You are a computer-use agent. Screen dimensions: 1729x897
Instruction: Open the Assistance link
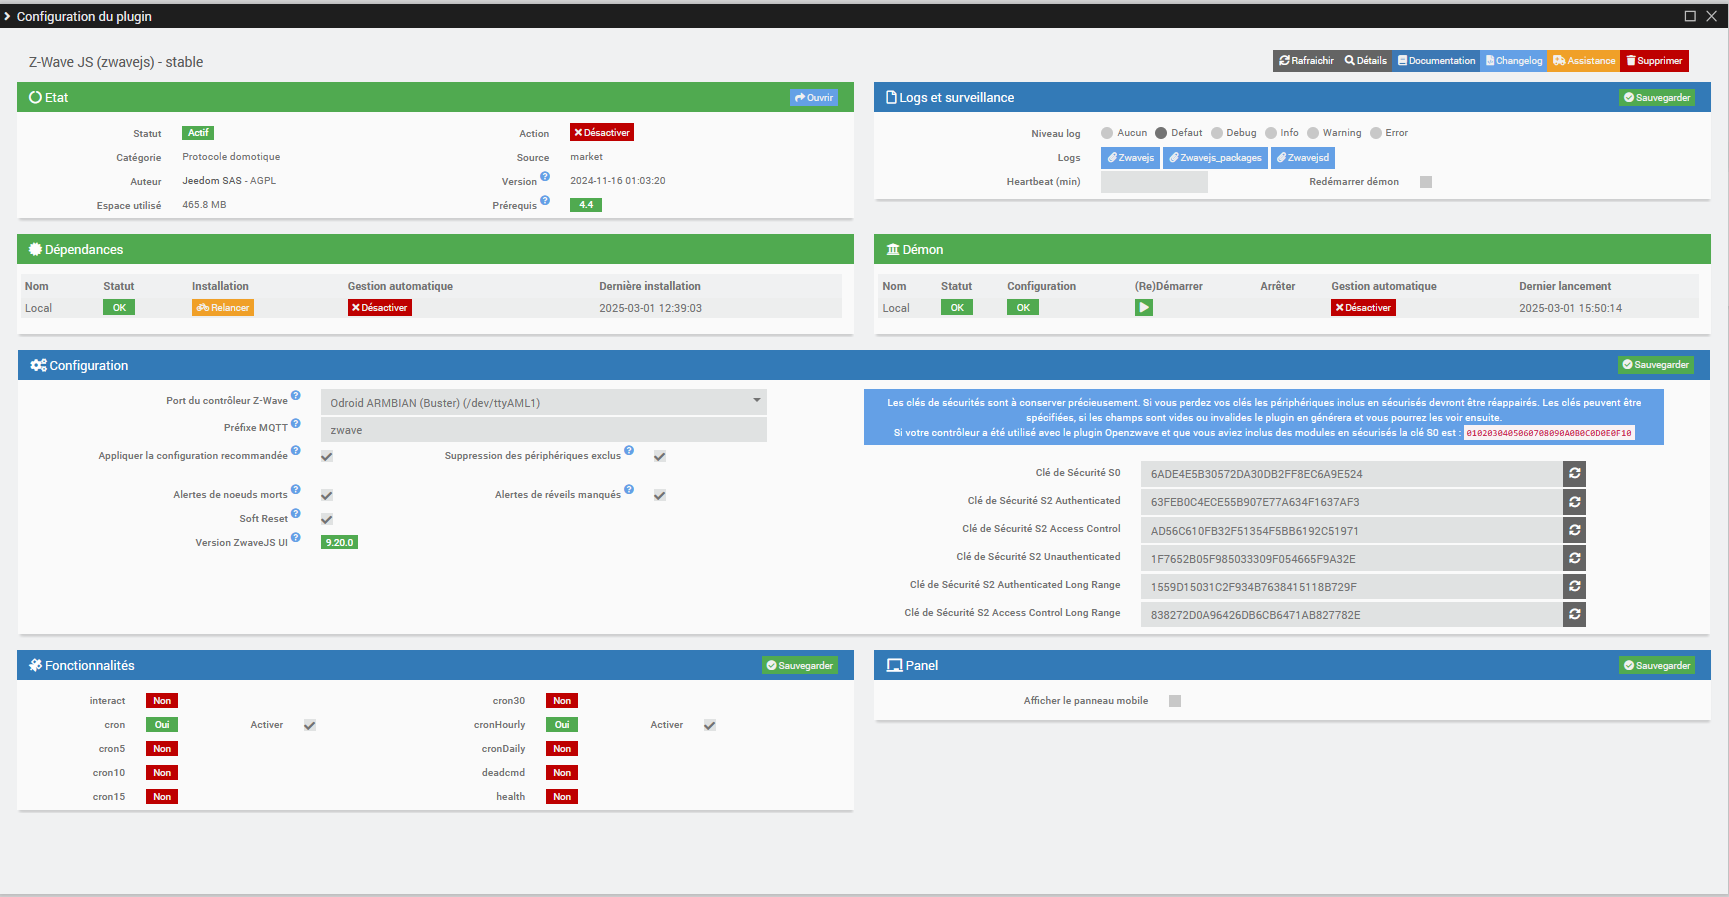1584,61
